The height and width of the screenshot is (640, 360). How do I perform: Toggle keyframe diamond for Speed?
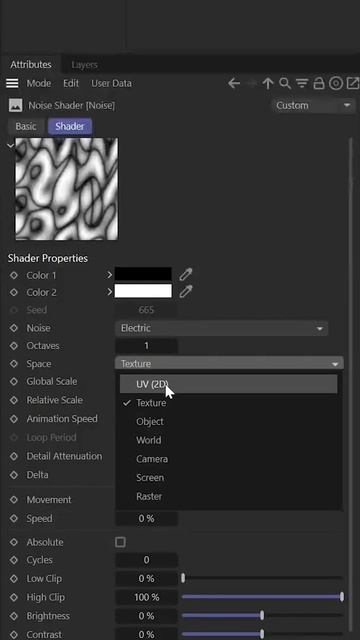pos(14,519)
